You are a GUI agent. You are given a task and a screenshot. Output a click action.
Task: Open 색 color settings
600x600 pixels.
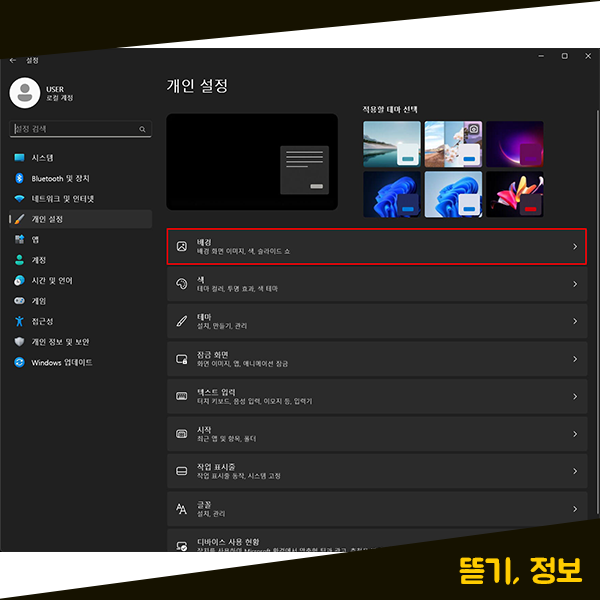coord(377,284)
